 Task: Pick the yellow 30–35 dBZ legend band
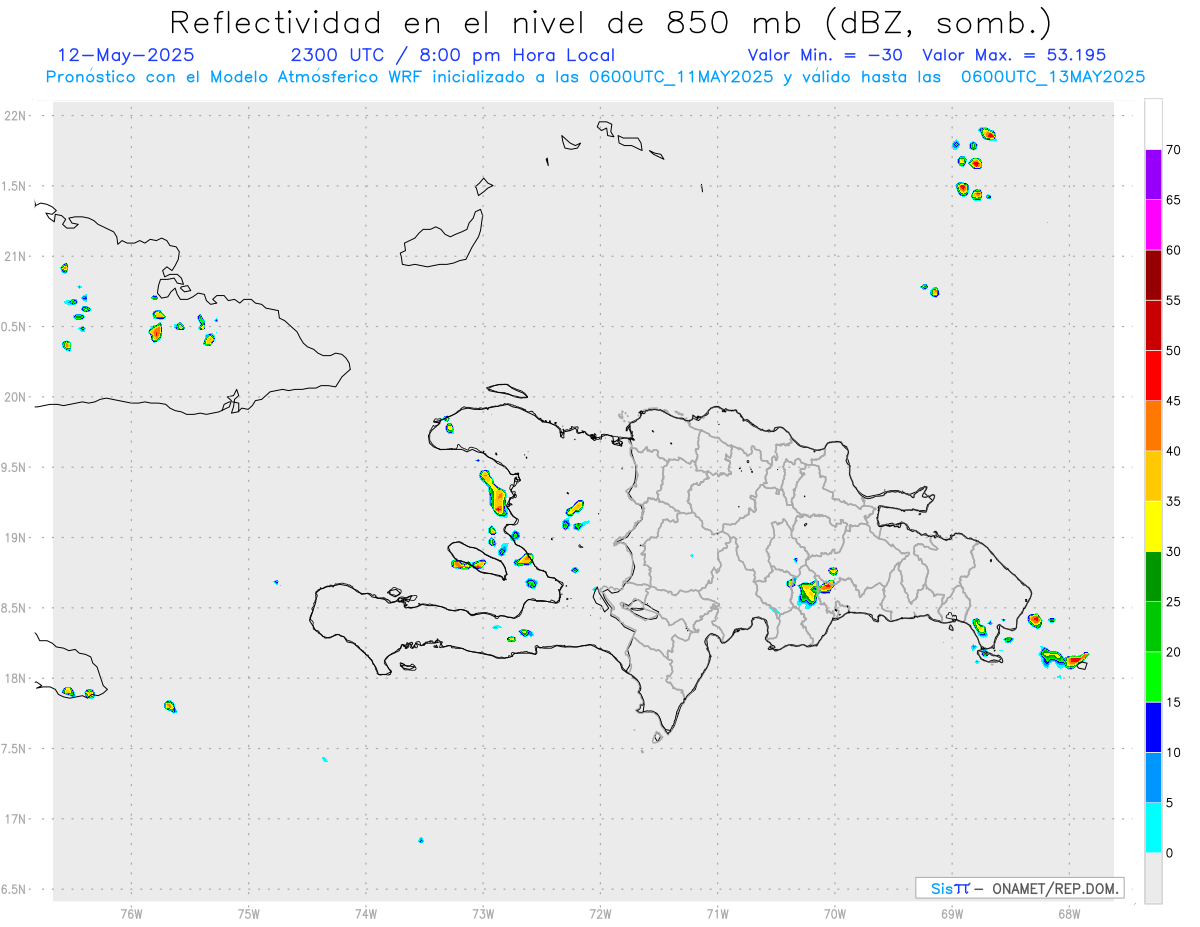click(x=1153, y=527)
